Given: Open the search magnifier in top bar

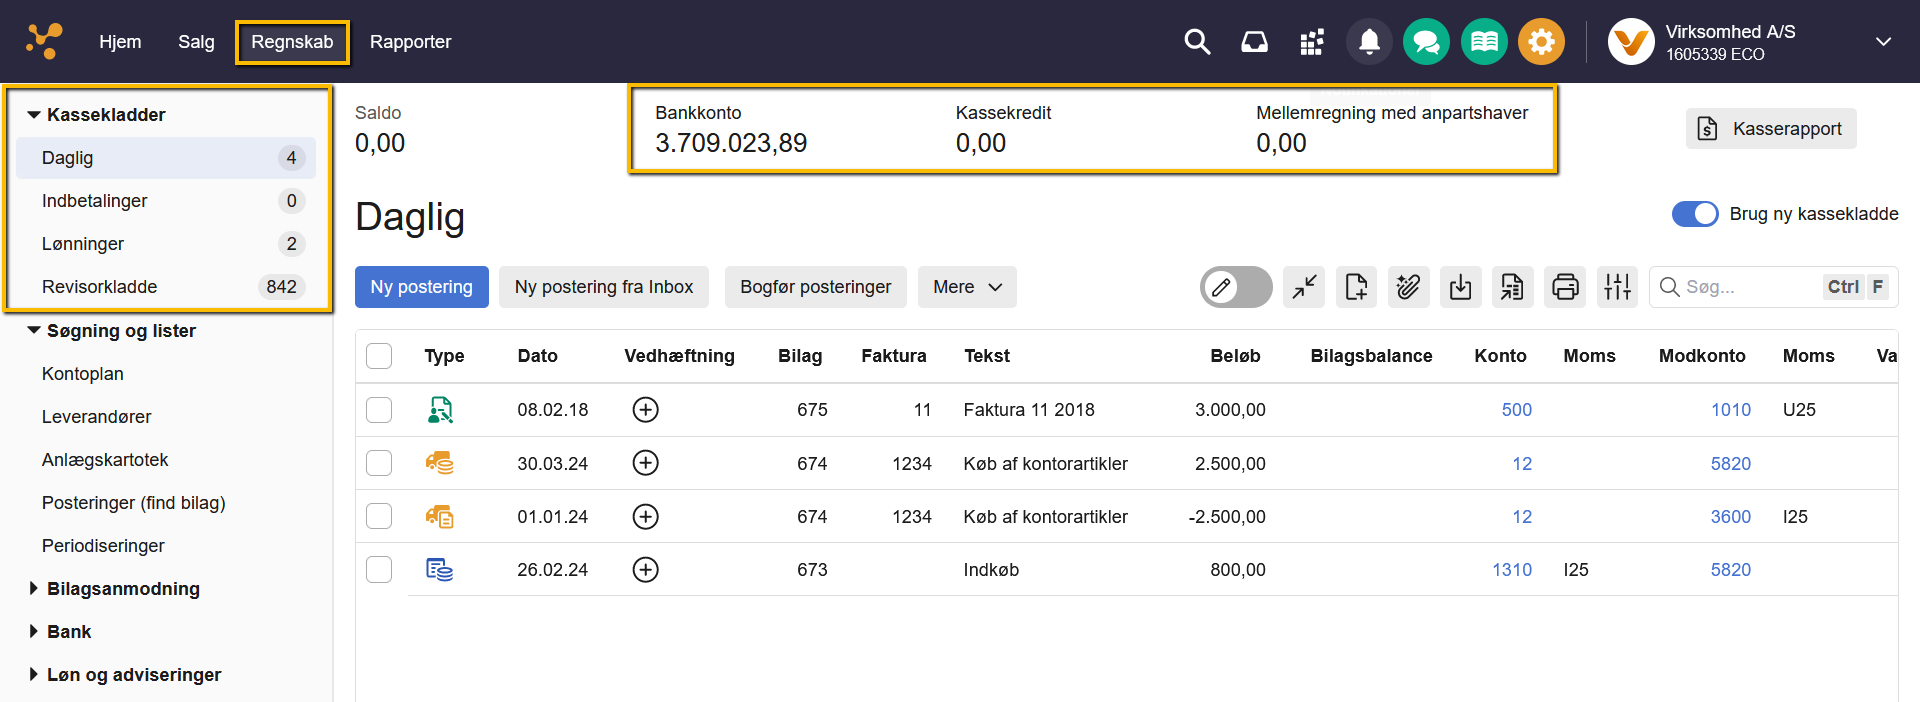Looking at the screenshot, I should [1197, 42].
